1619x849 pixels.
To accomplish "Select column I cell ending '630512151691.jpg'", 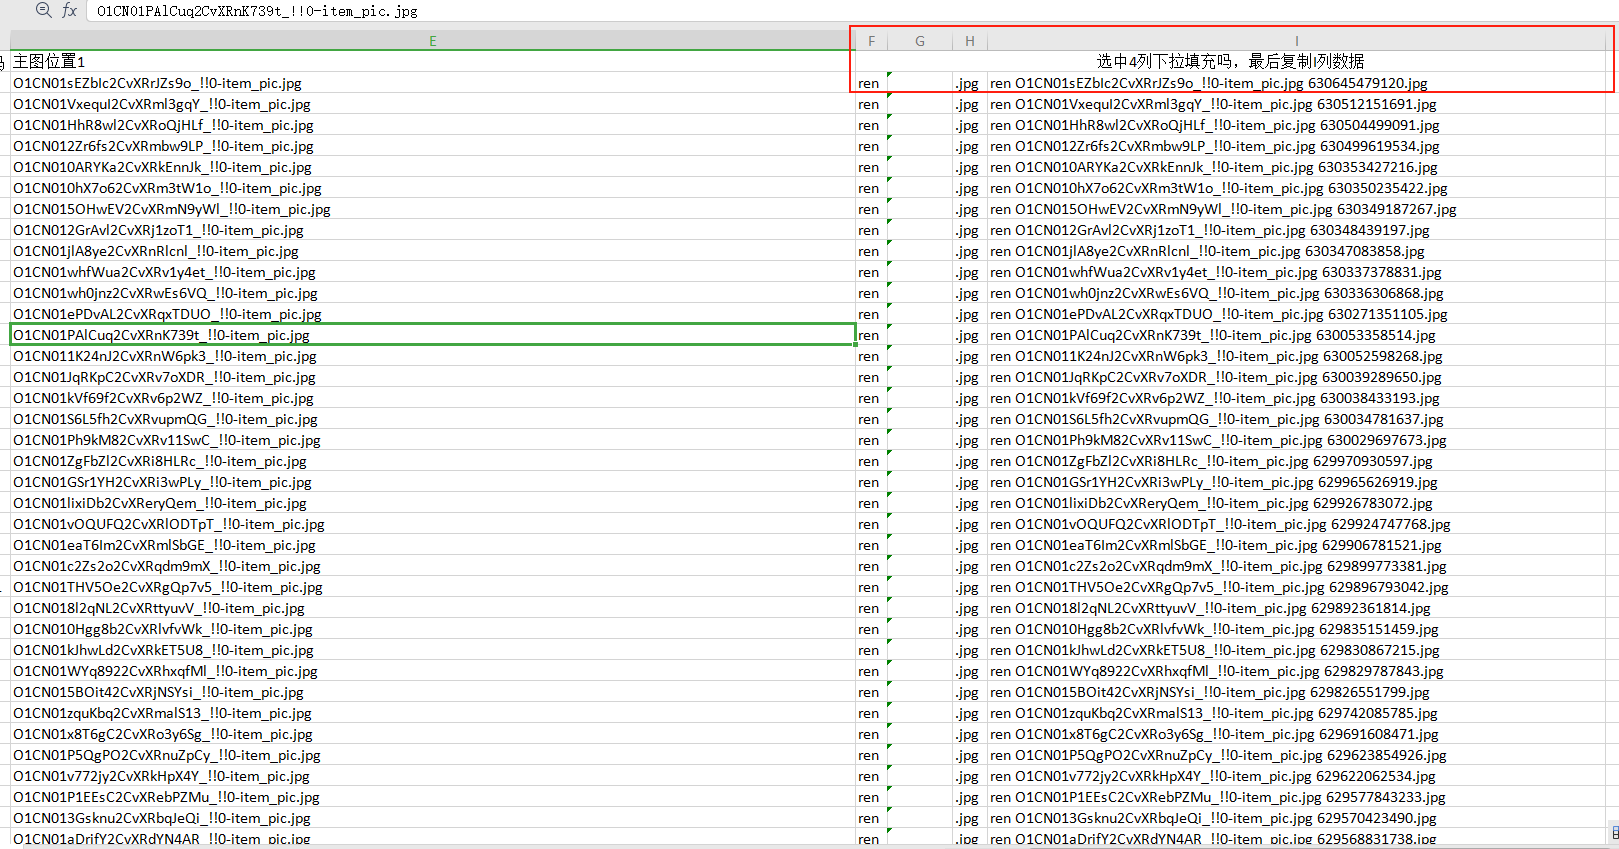I will (1297, 104).
